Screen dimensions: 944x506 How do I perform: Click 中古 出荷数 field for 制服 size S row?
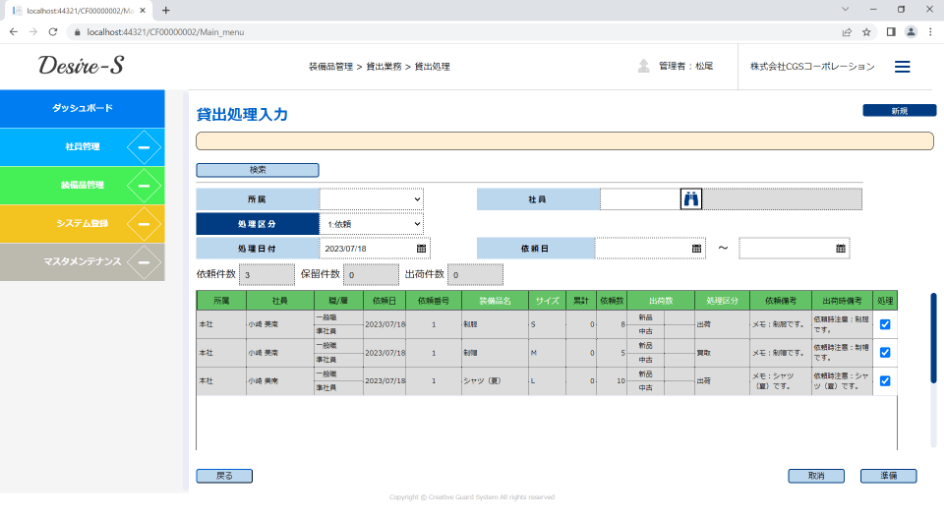(679, 331)
